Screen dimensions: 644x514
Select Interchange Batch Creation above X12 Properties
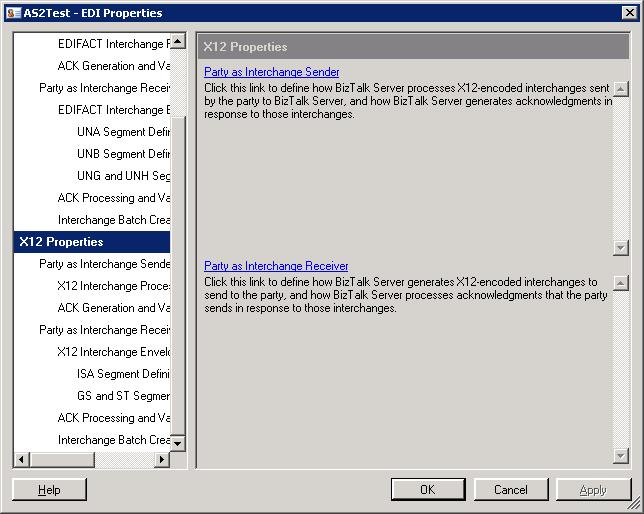[x=114, y=220]
